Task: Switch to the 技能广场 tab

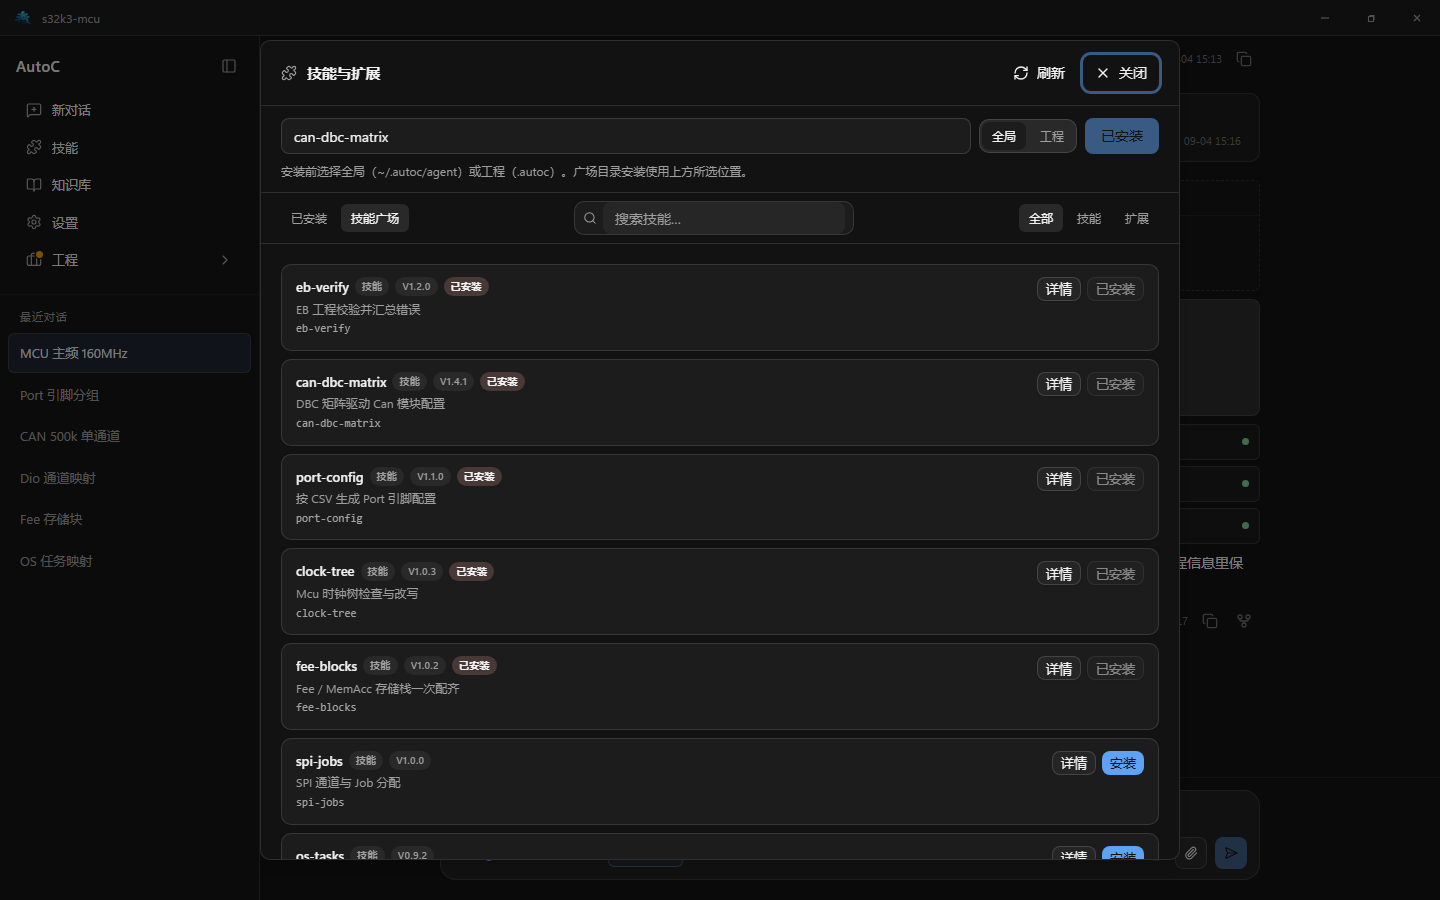Action: pyautogui.click(x=375, y=218)
